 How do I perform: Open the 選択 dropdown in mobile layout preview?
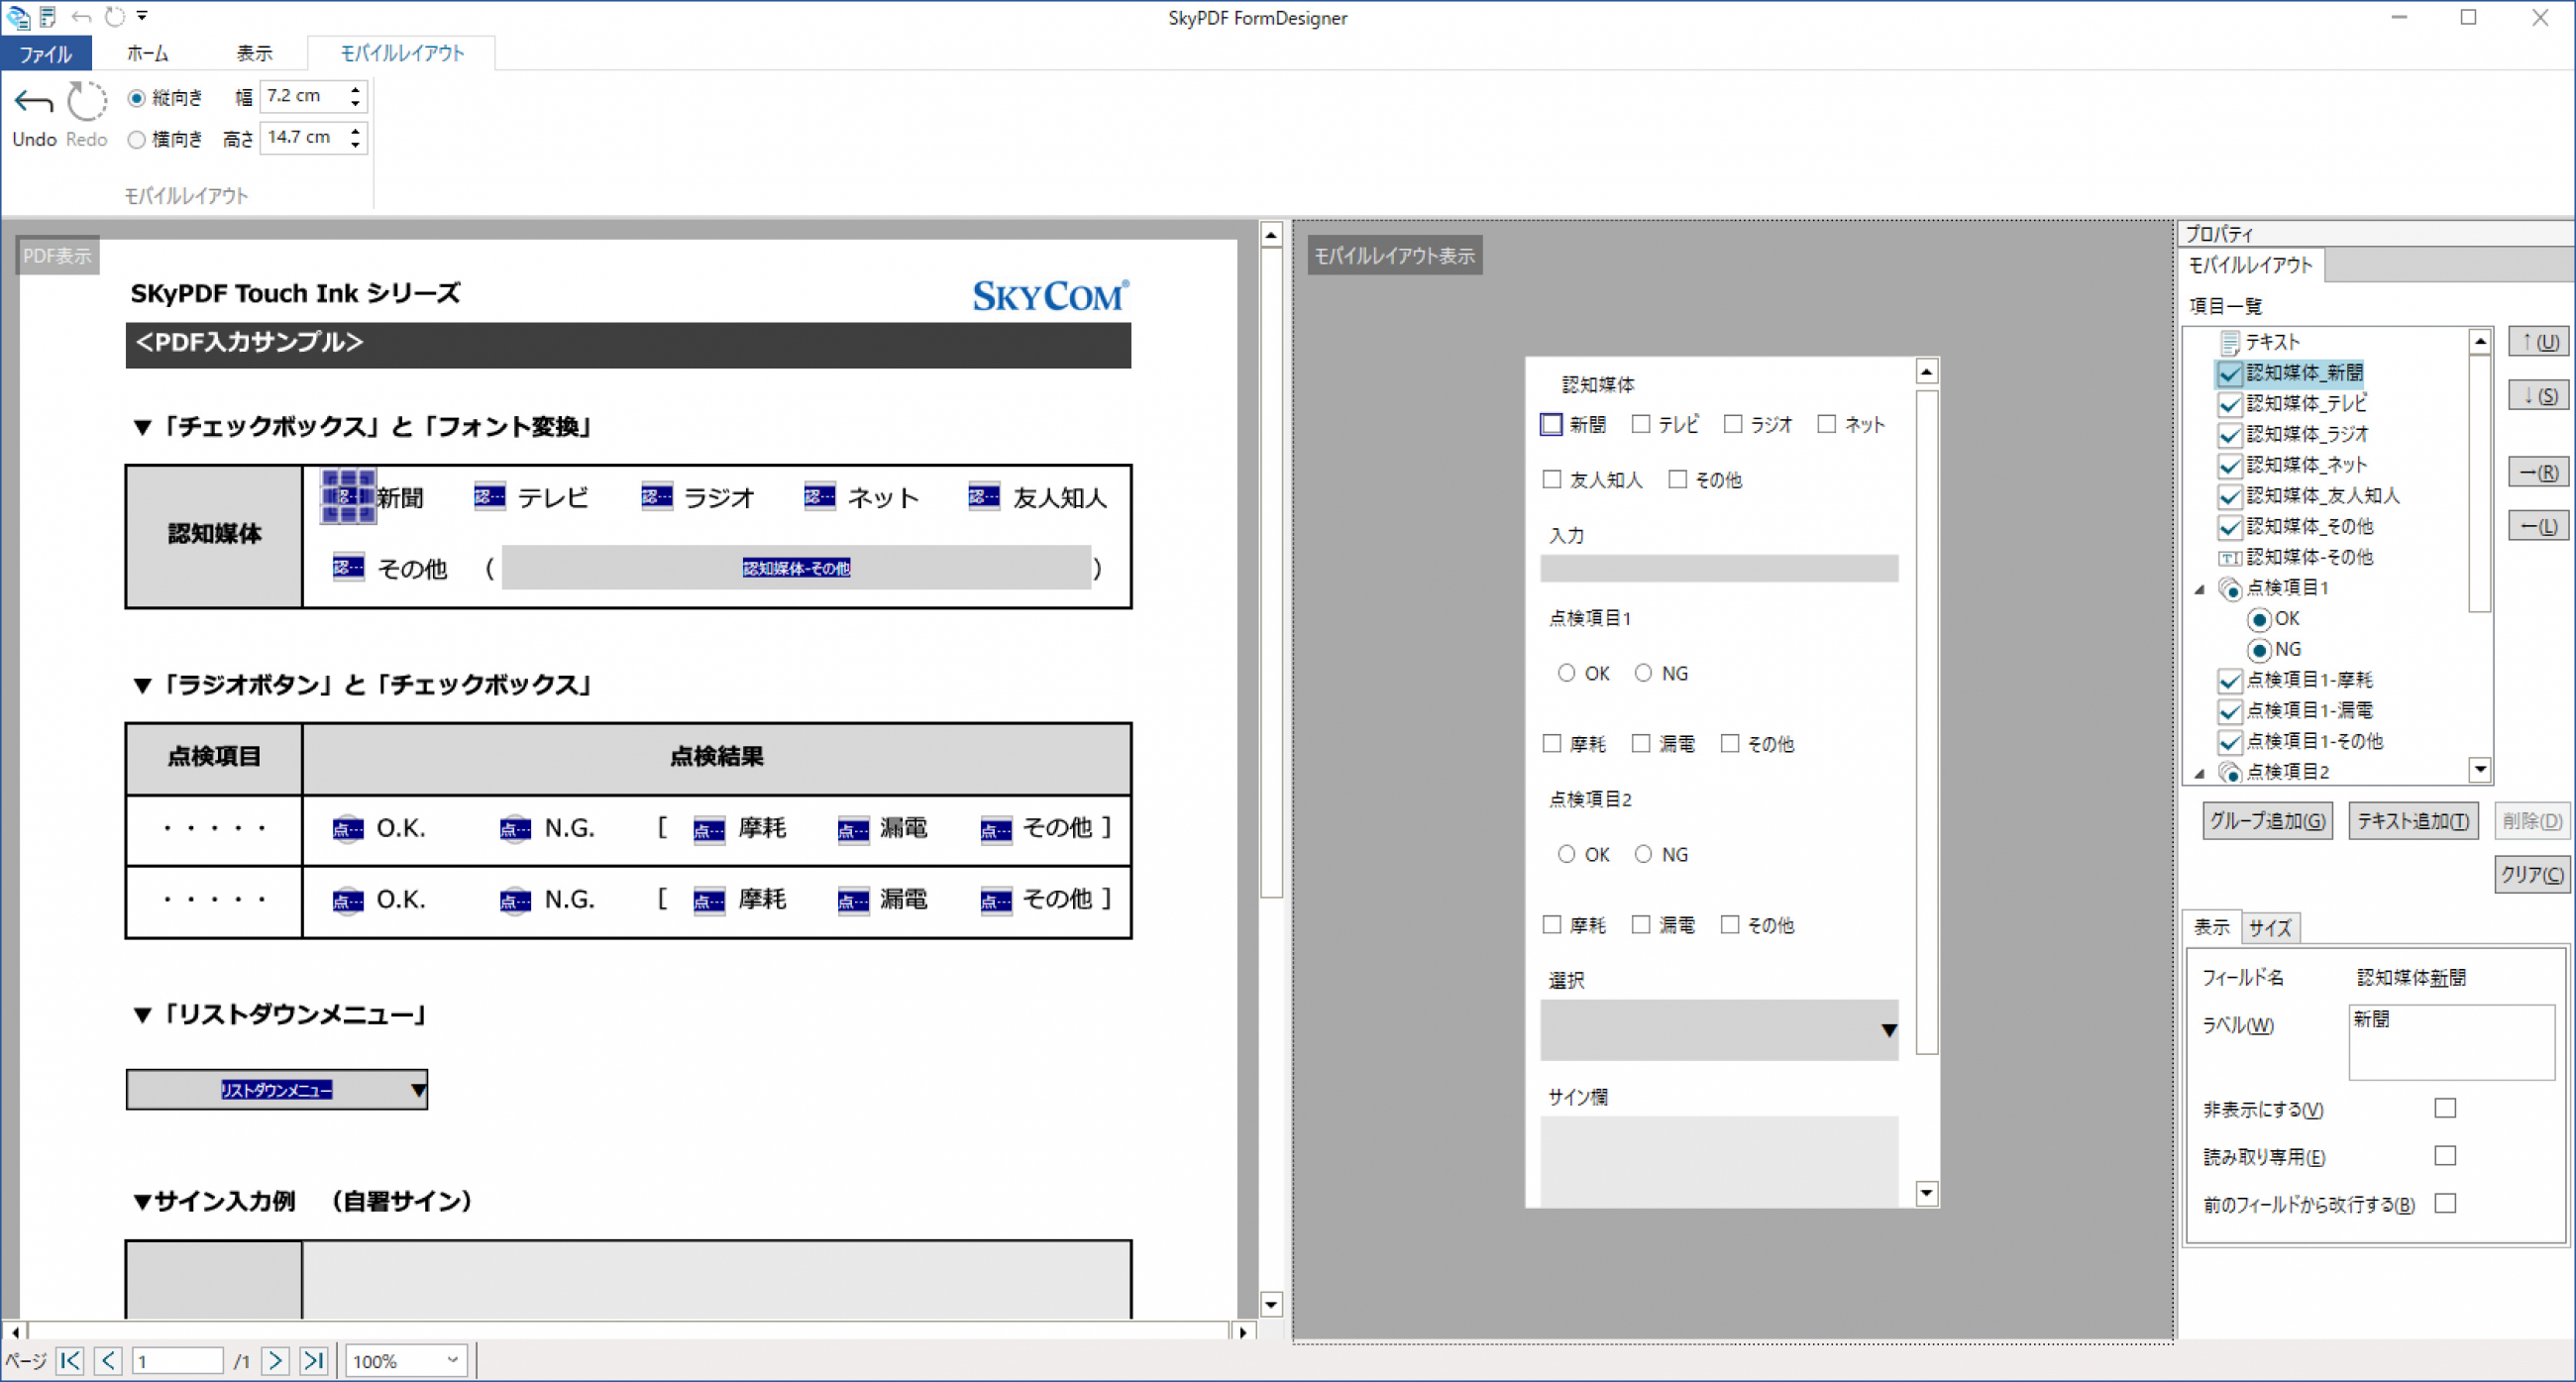click(1719, 1030)
